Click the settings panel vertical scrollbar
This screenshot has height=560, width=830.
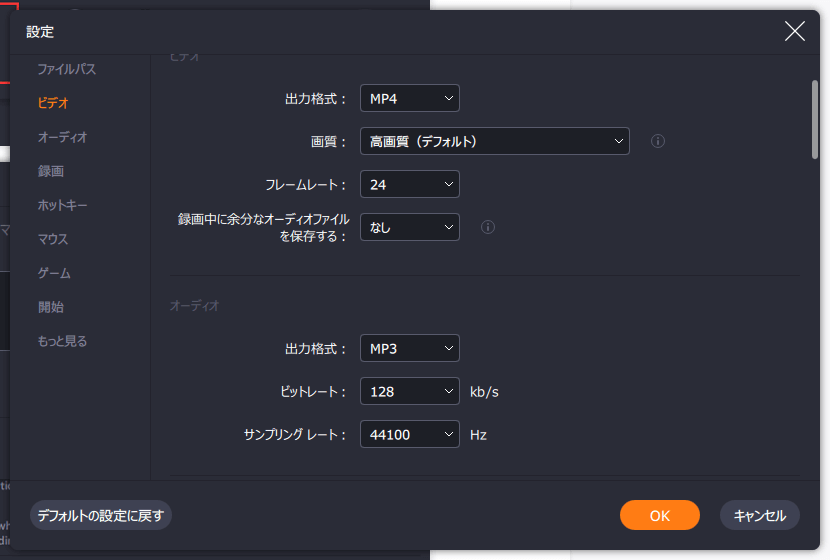point(815,119)
